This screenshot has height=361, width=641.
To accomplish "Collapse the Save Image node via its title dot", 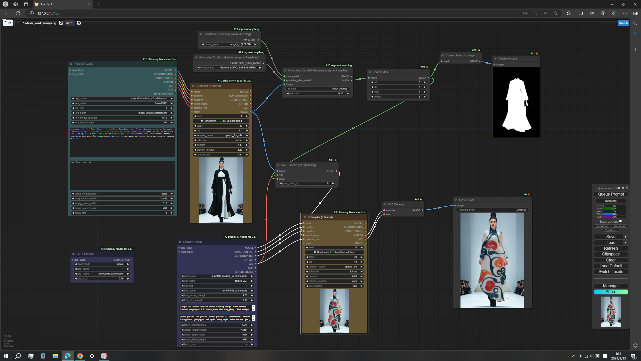I will point(456,200).
